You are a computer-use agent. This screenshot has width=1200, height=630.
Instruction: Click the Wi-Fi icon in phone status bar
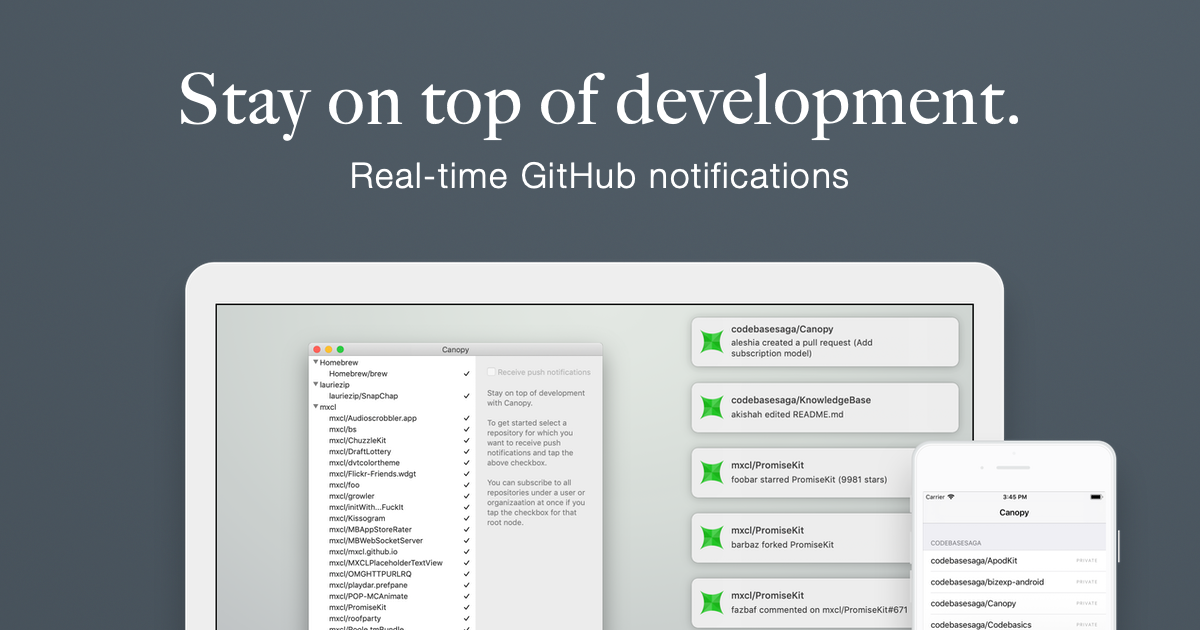point(951,497)
